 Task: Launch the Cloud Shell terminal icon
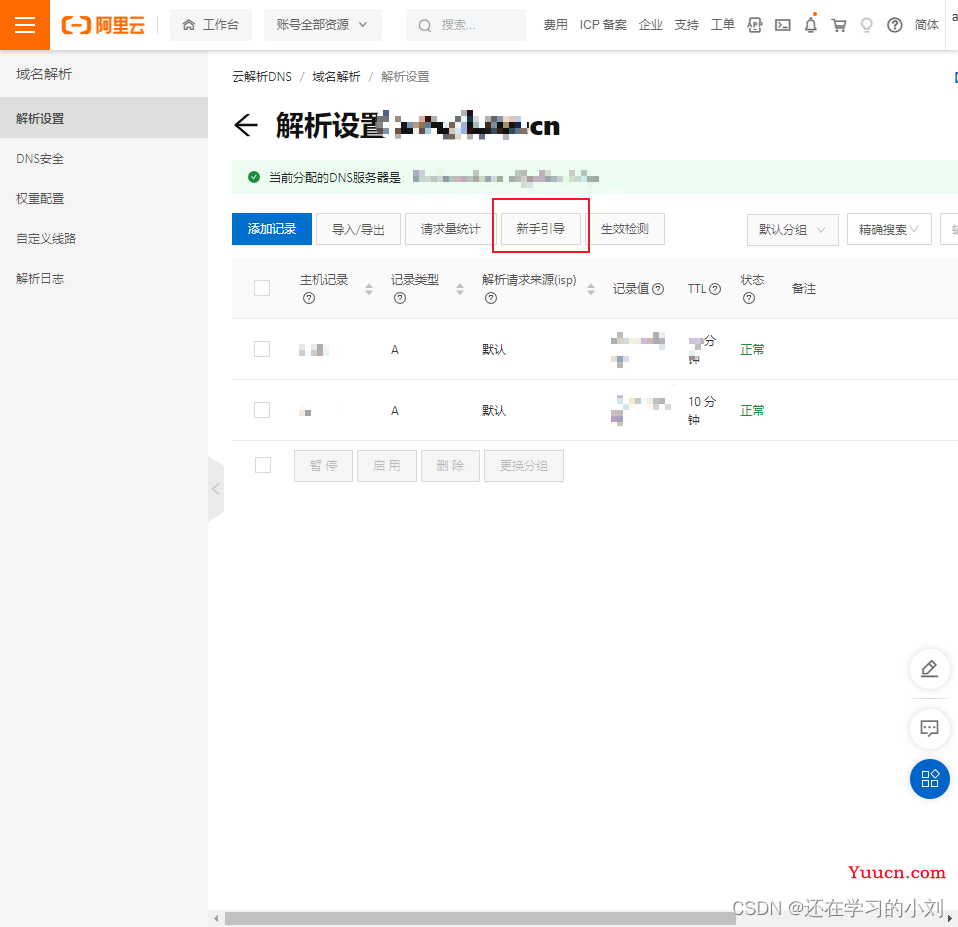tap(783, 25)
